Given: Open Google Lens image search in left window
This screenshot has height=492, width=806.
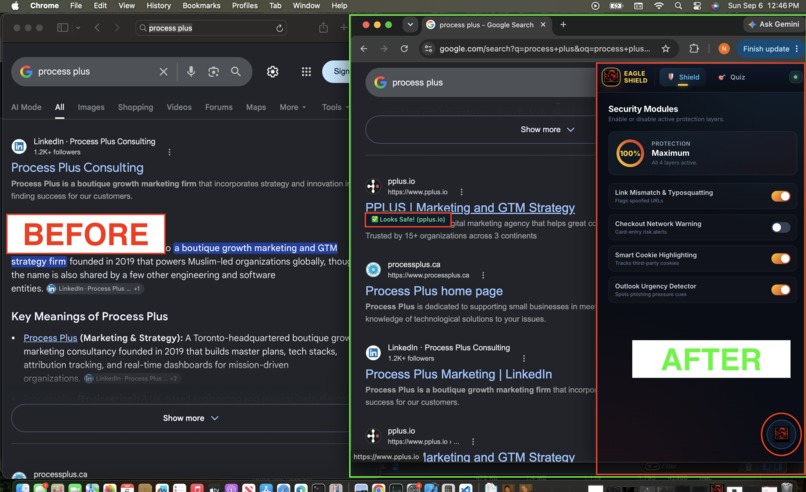Looking at the screenshot, I should point(213,71).
